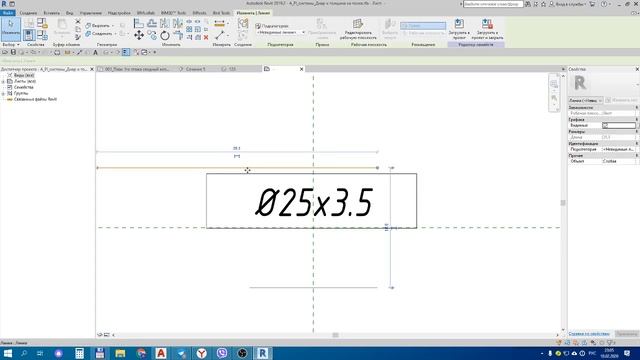Select Связанные файлы Revit in browser
The image size is (640, 360).
tap(35, 99)
